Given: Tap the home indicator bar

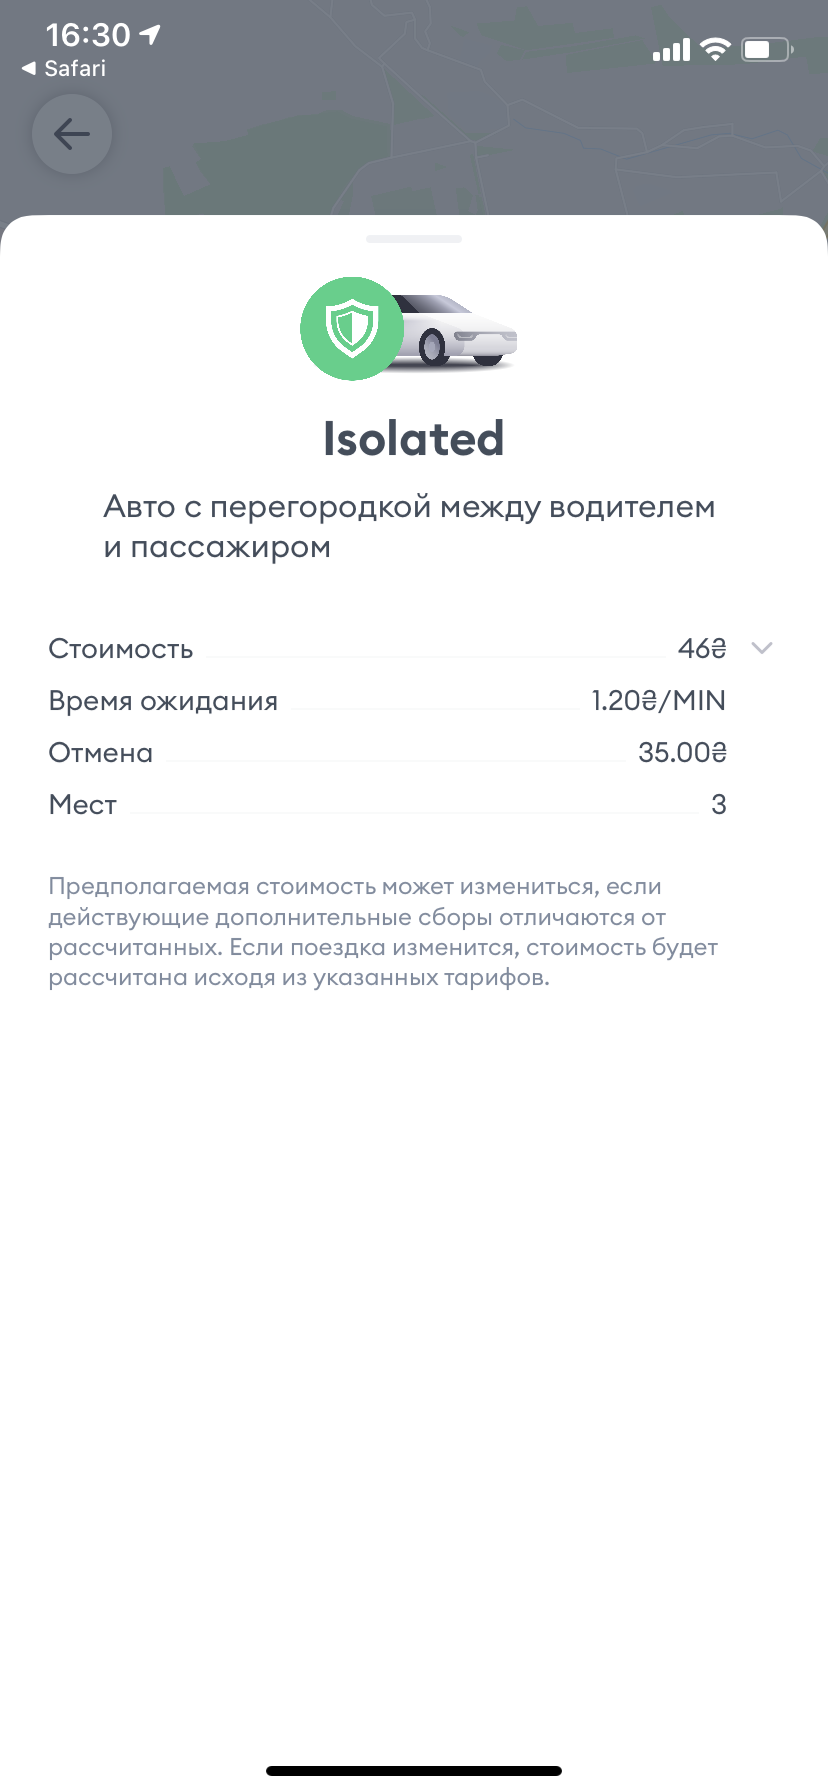Looking at the screenshot, I should (x=414, y=1771).
